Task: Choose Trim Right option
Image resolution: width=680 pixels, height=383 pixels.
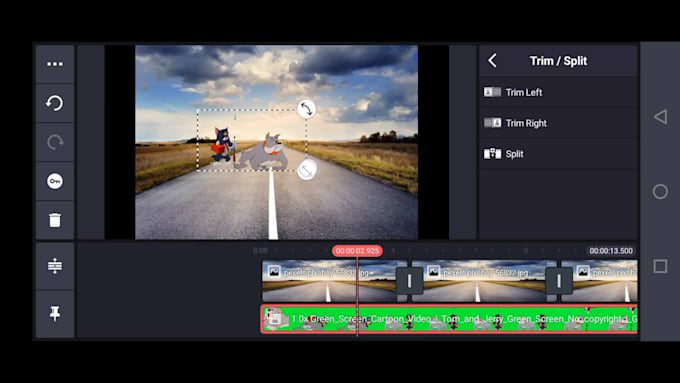Action: coord(558,123)
